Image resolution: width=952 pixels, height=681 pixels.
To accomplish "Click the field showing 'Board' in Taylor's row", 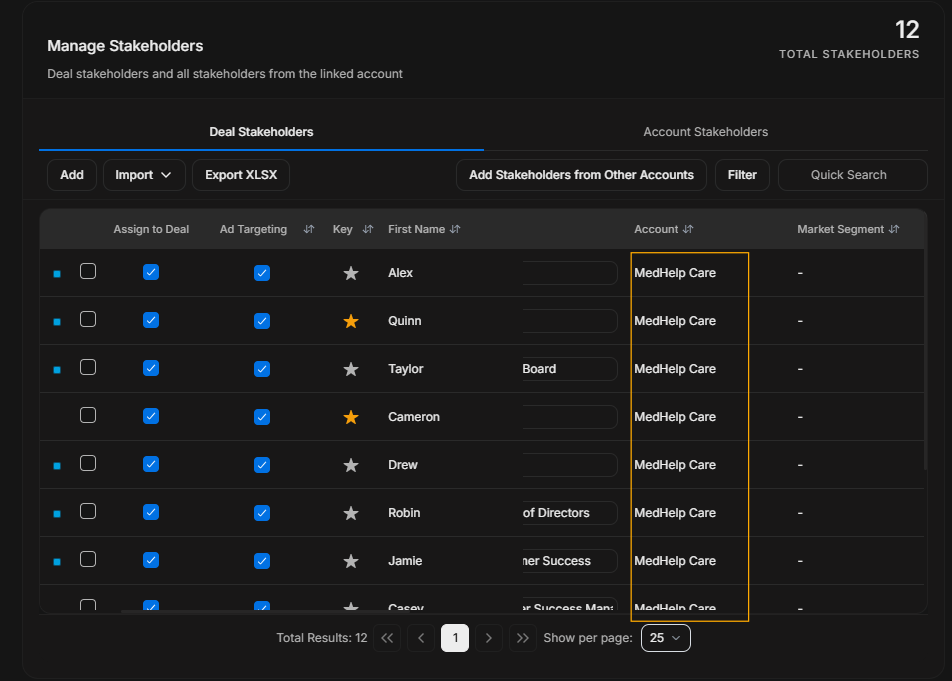I will [570, 369].
